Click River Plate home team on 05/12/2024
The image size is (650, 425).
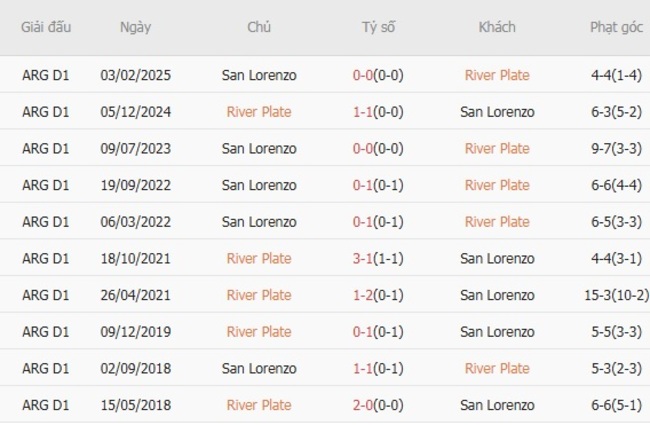point(259,112)
